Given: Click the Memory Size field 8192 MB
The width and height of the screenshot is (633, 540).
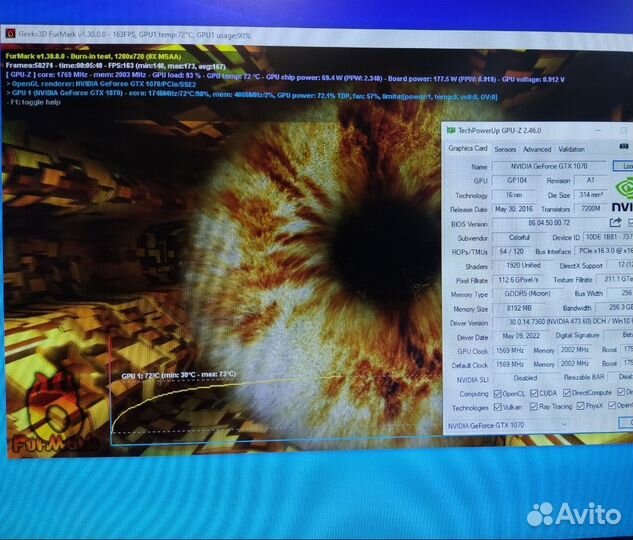Looking at the screenshot, I should point(519,308).
